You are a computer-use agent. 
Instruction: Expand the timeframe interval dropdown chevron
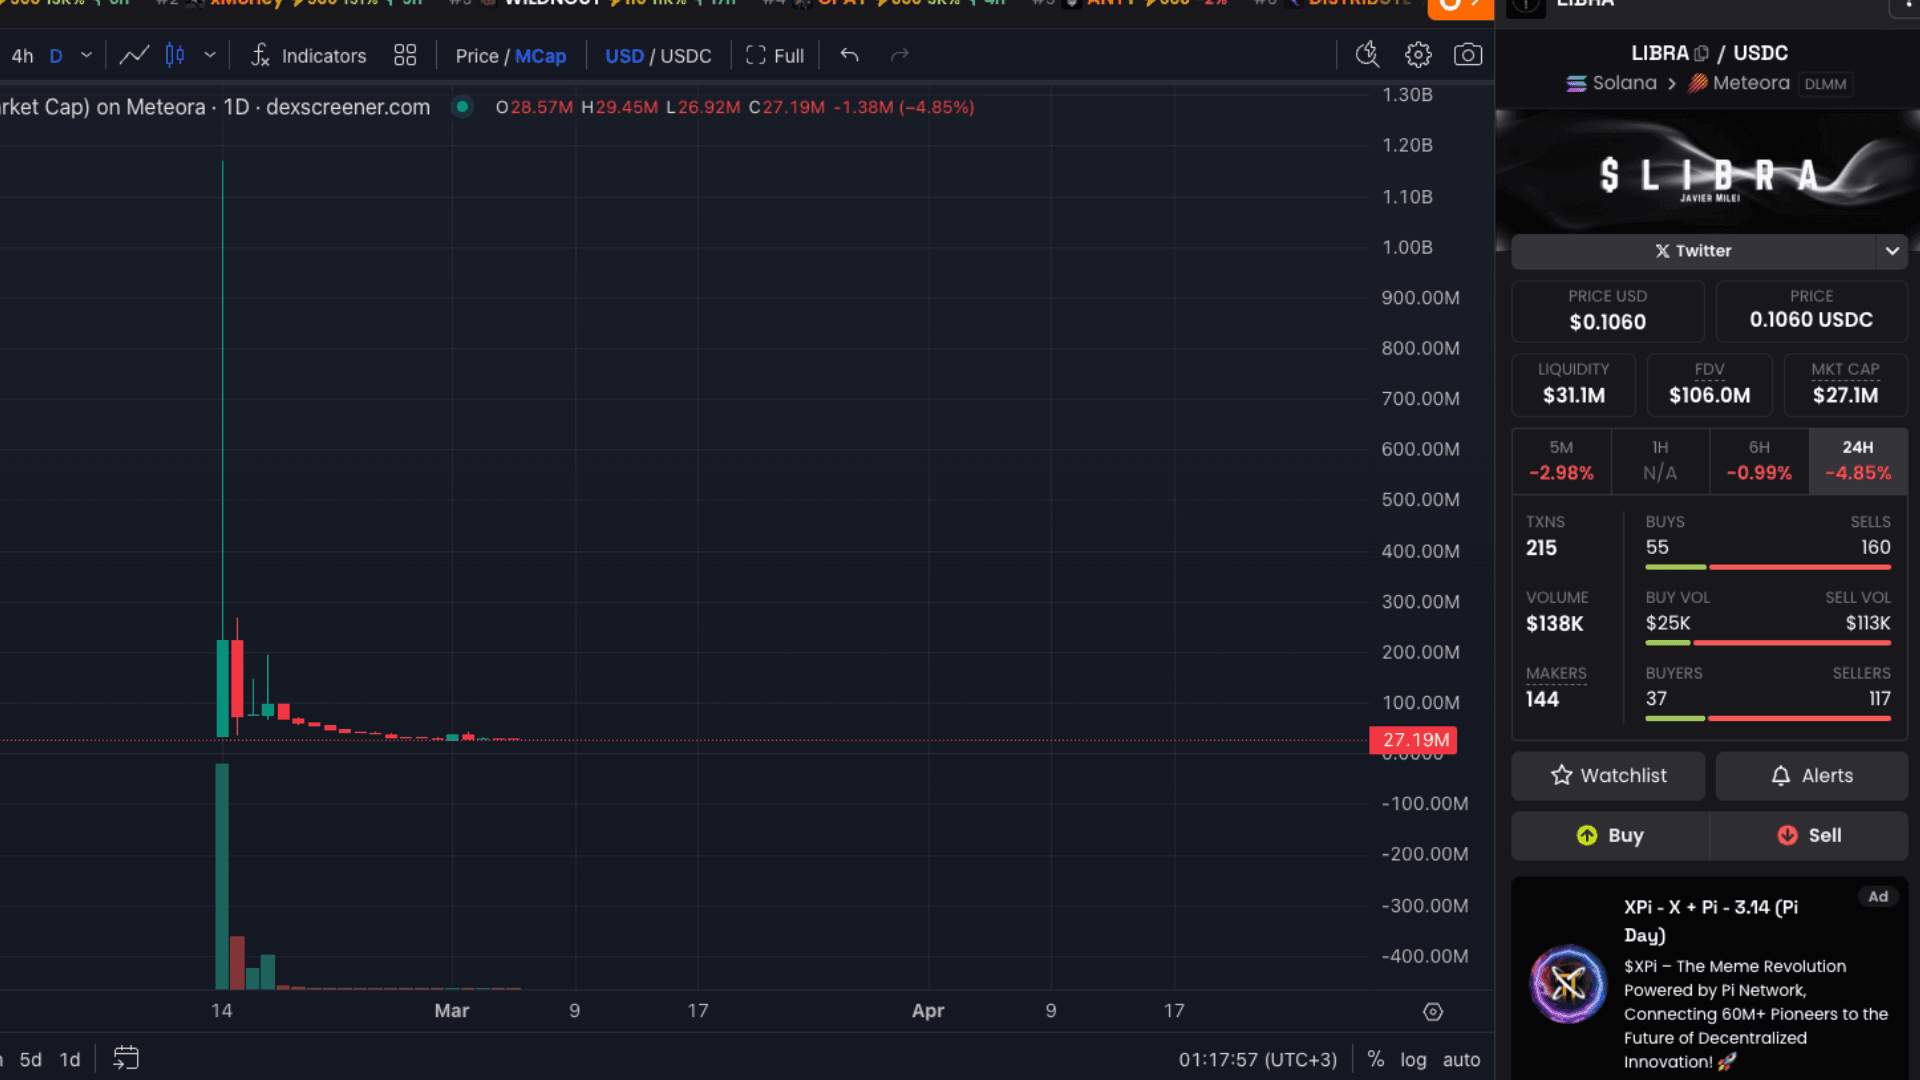[x=87, y=55]
